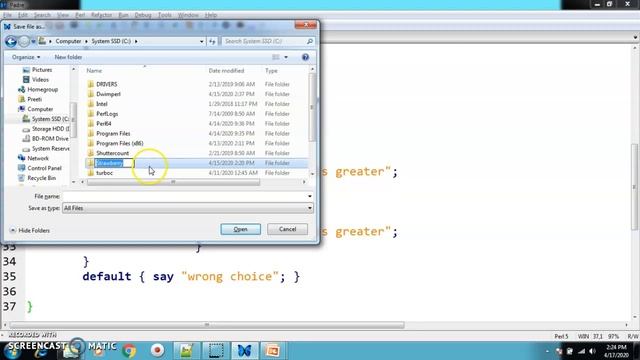
Task: Select BD-ROM Drive in navigation pane
Action: coord(45,138)
